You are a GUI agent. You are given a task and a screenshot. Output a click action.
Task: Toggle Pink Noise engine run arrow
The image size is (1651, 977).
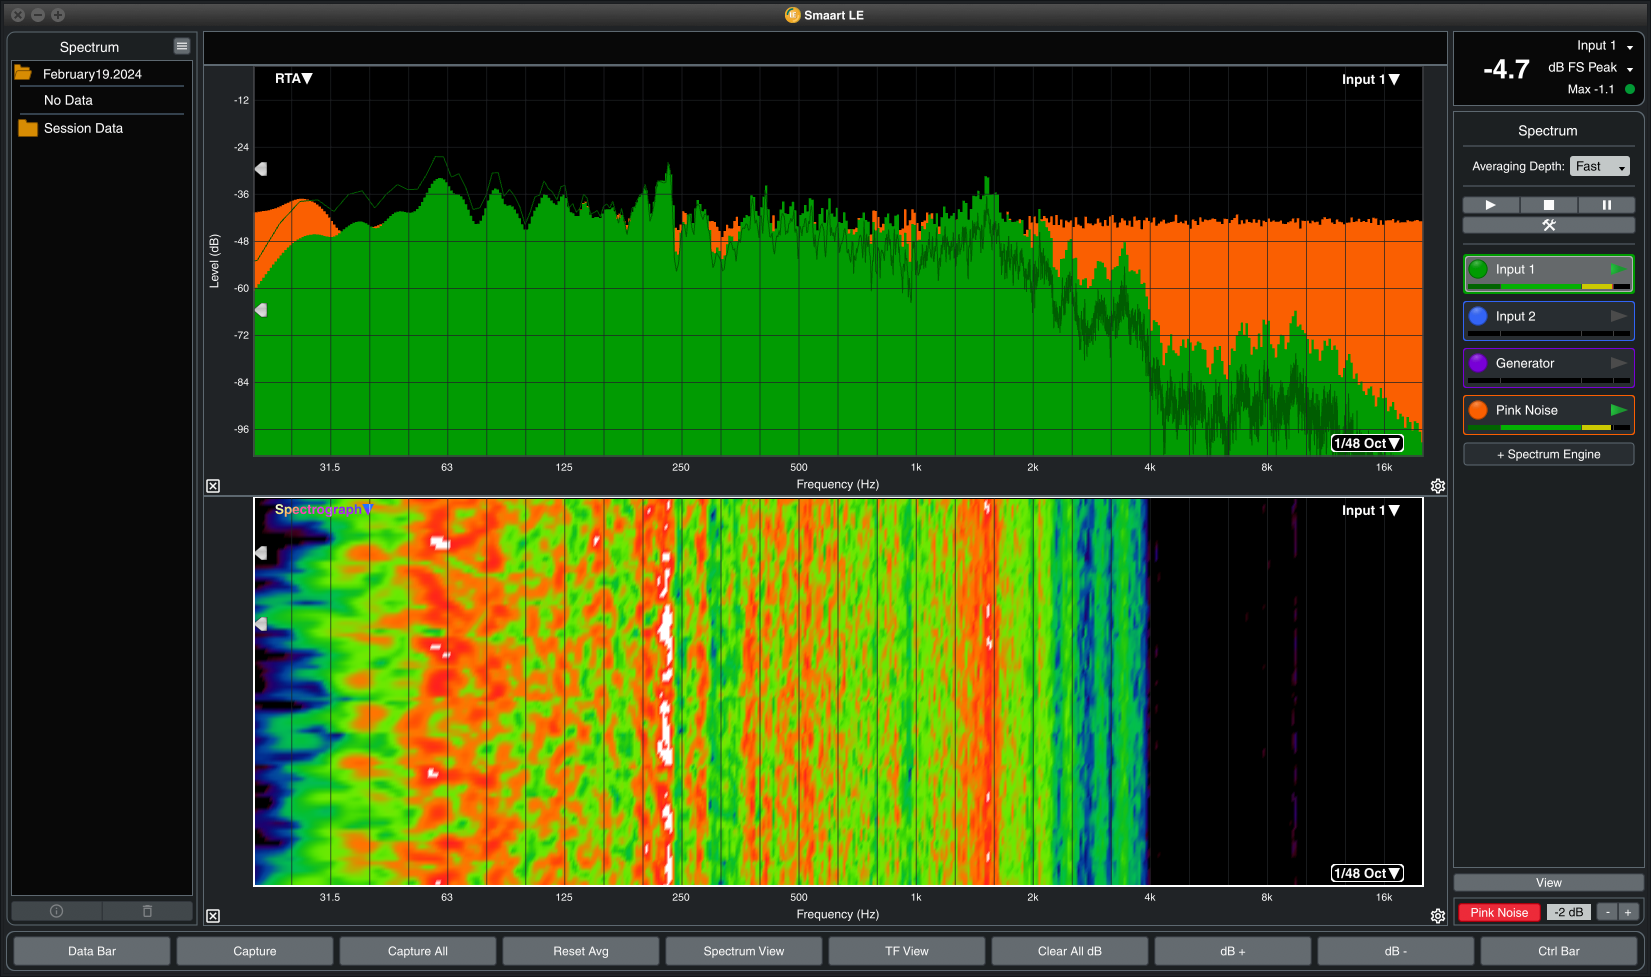point(1618,410)
